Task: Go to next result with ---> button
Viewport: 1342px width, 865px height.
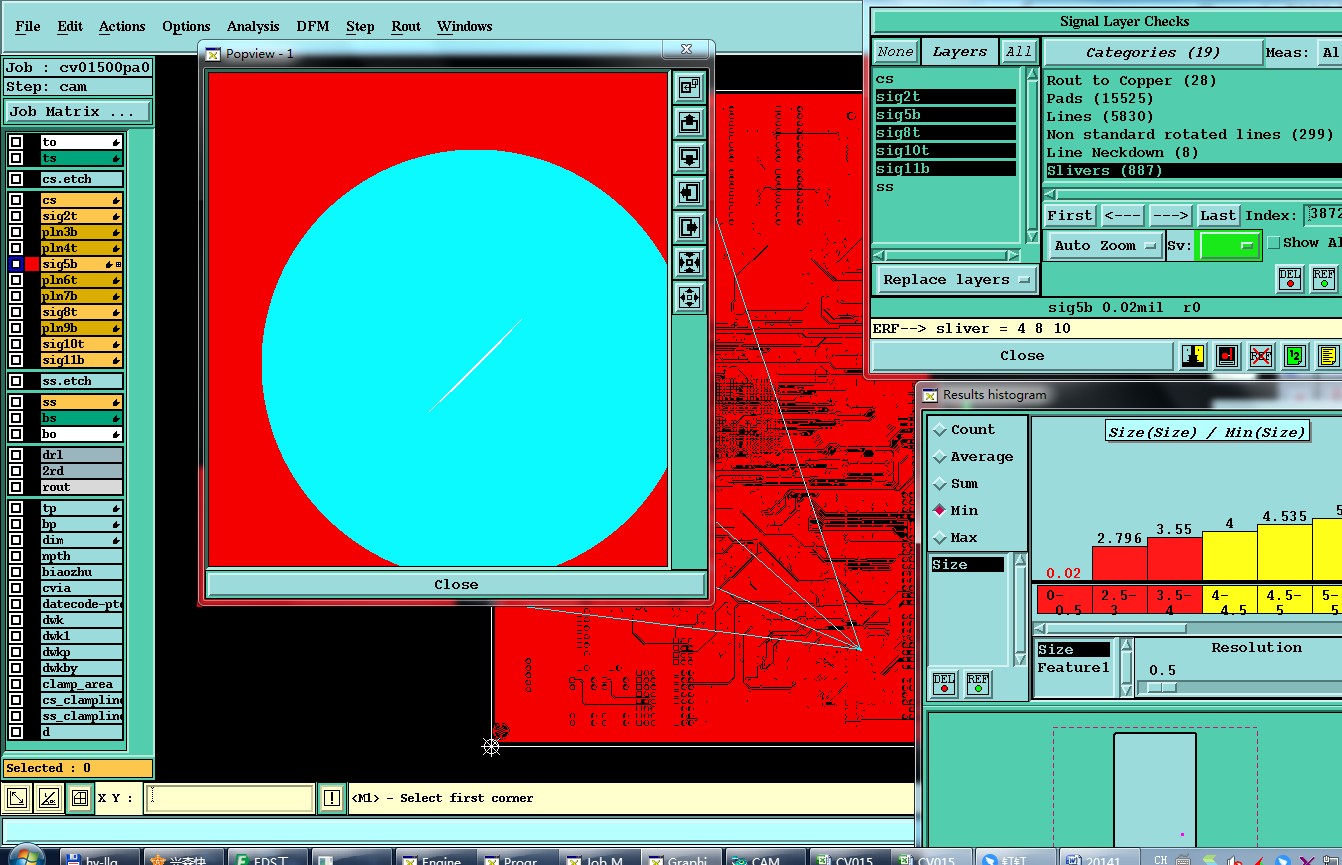Action: [1169, 215]
